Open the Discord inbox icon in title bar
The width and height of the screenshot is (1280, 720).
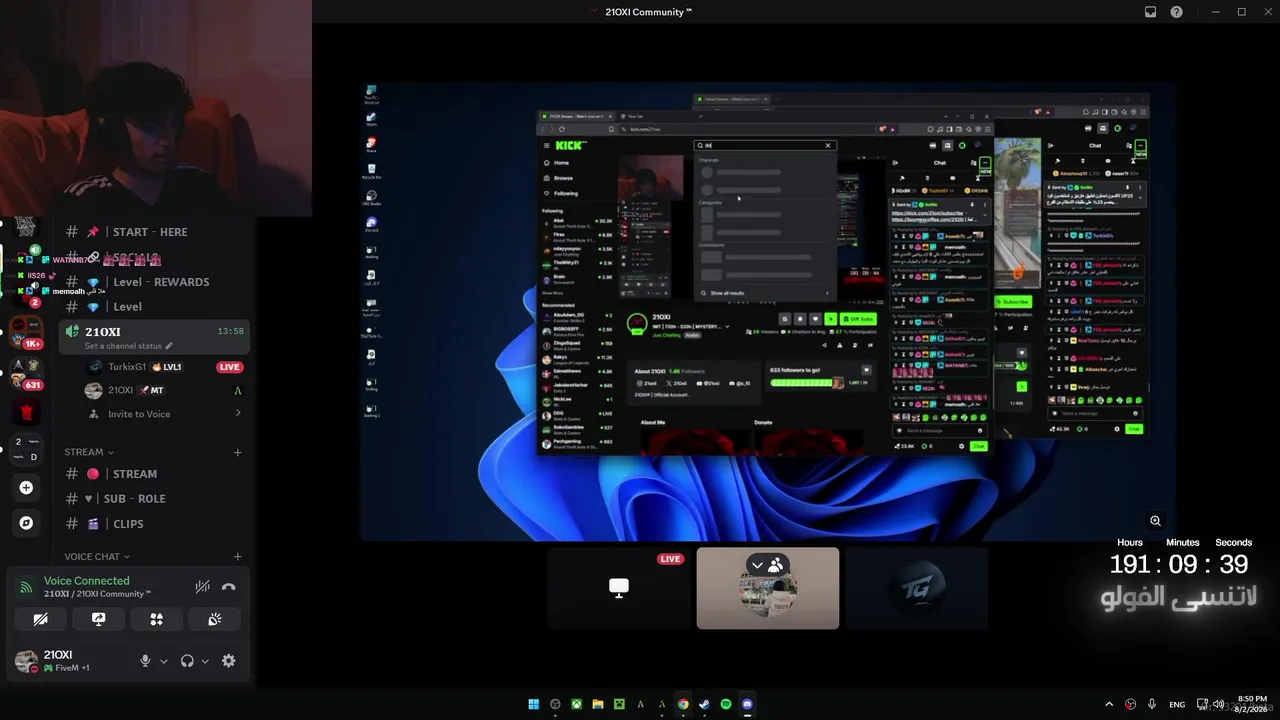click(1151, 12)
